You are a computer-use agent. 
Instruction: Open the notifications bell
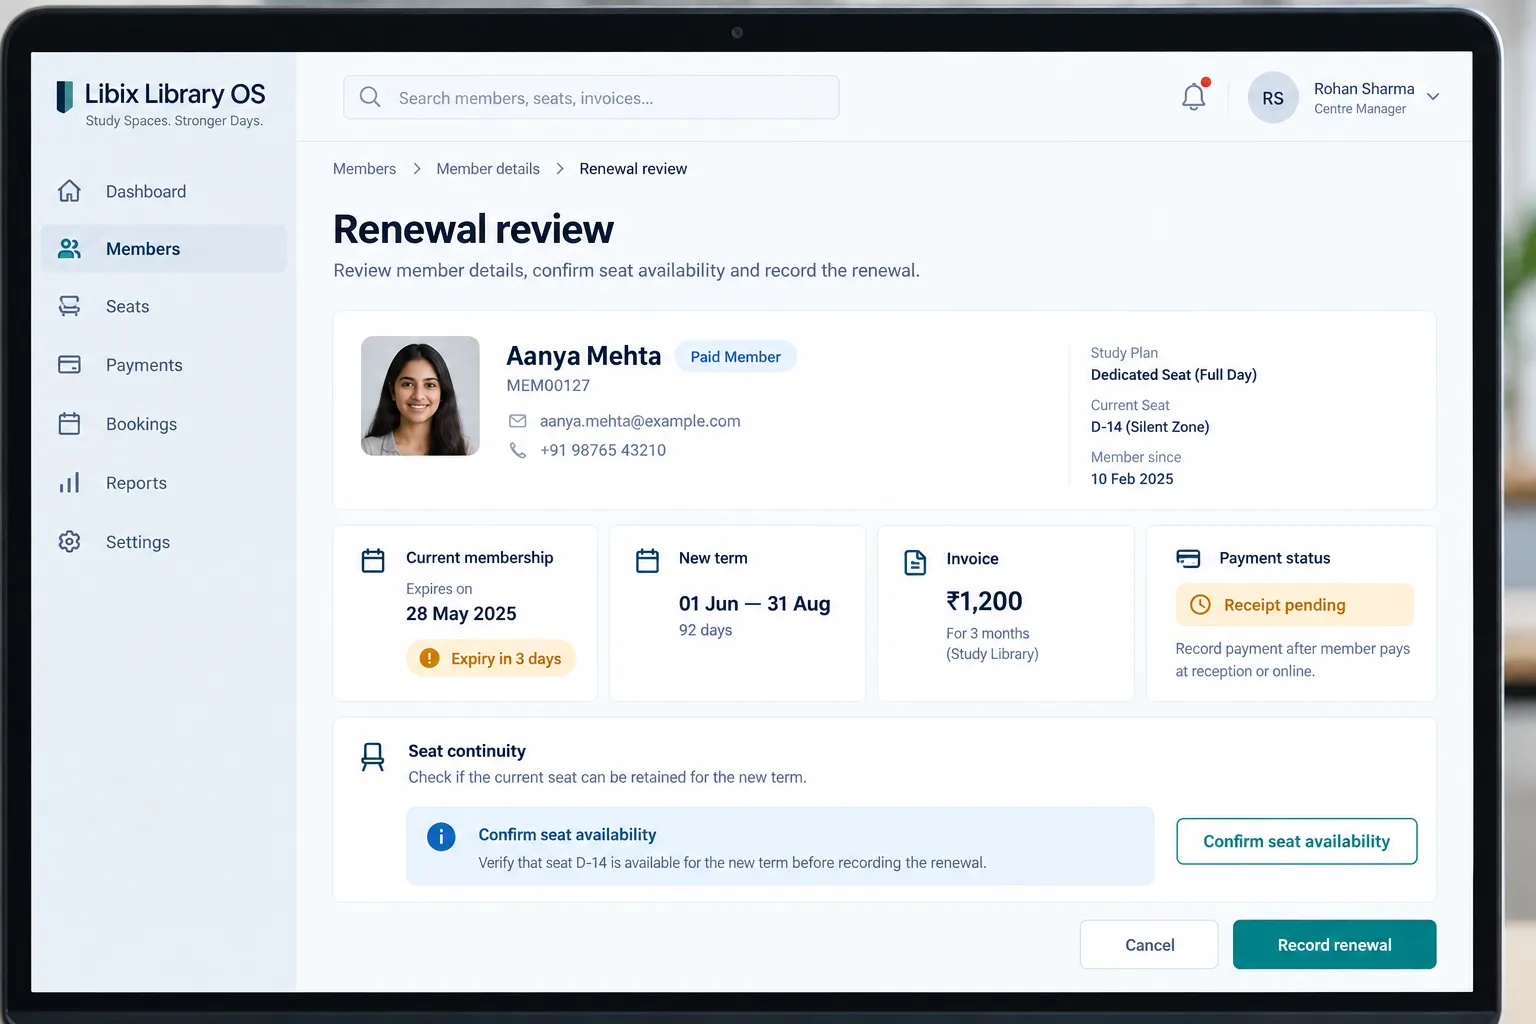click(1194, 96)
